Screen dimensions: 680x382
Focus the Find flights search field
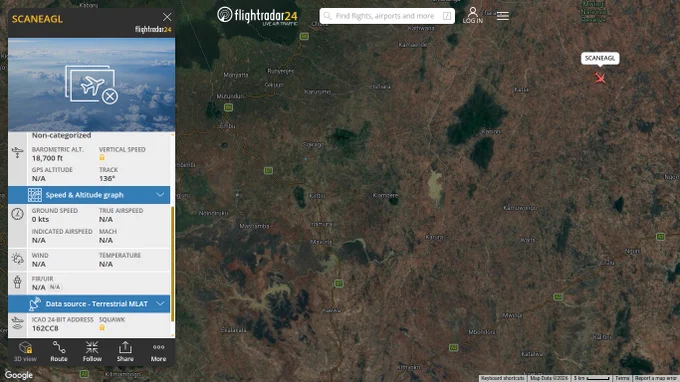[x=387, y=16]
